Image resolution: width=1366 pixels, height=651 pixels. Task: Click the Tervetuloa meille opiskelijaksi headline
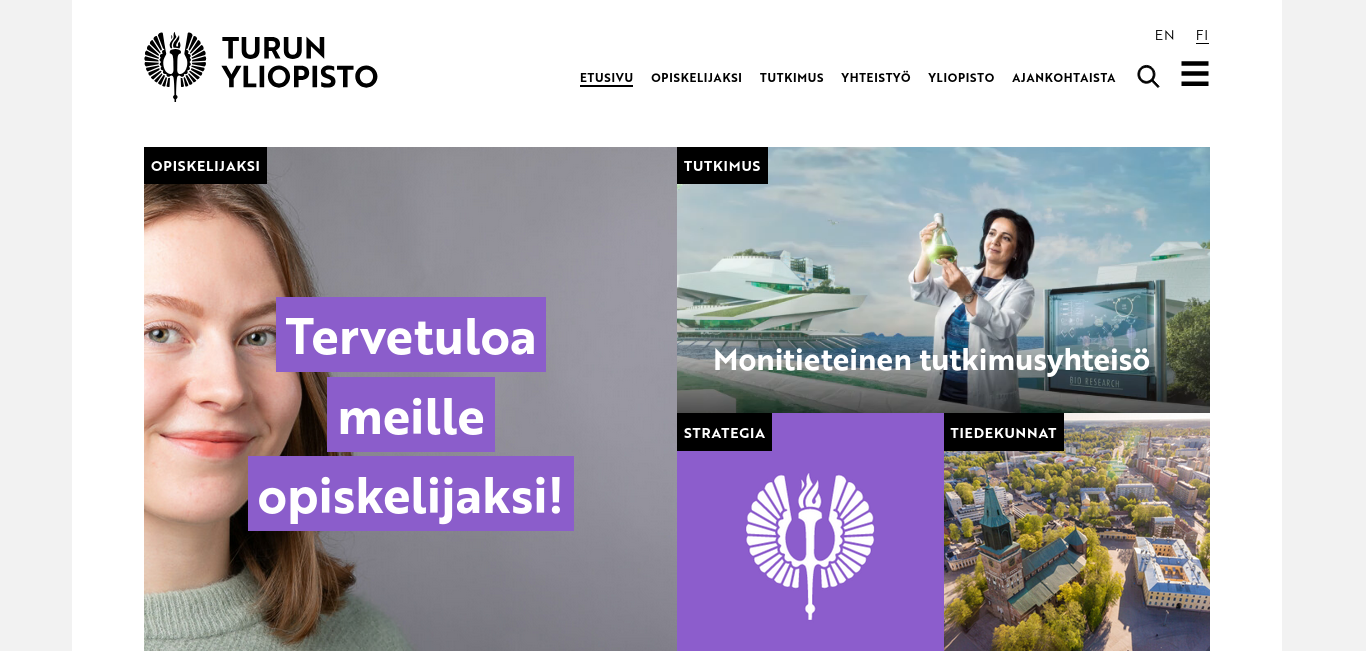[x=411, y=414]
